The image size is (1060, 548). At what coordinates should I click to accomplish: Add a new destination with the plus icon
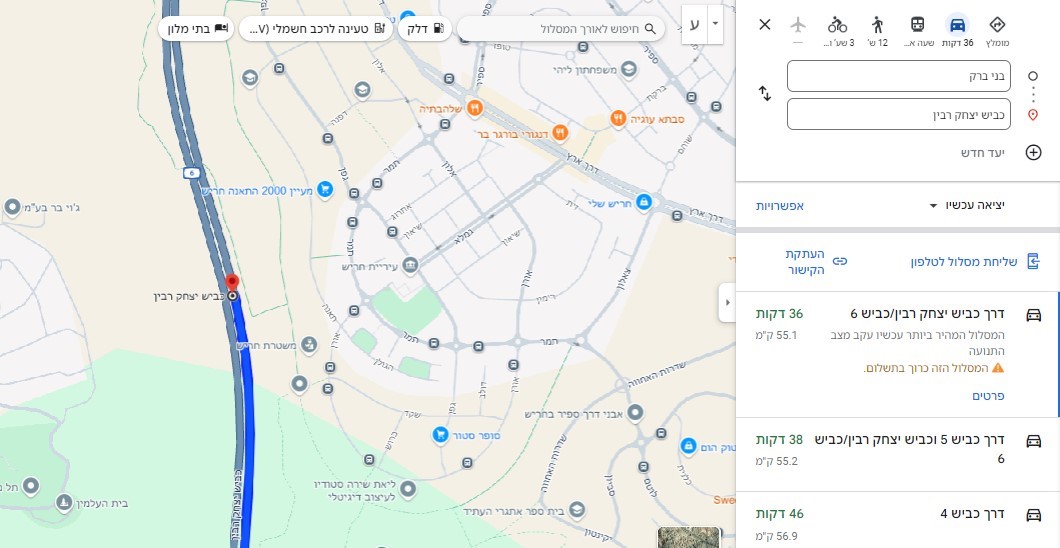(1034, 152)
